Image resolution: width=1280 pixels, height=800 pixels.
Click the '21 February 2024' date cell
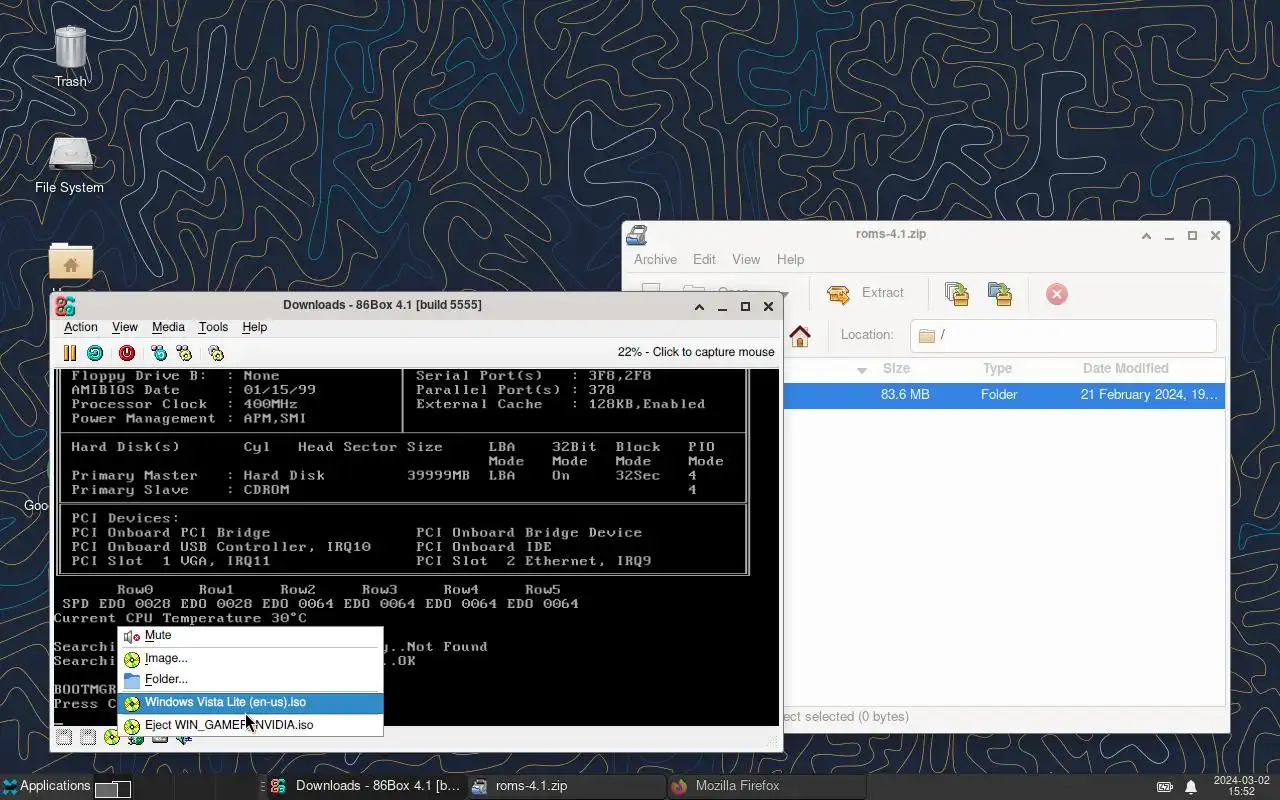(x=1149, y=395)
